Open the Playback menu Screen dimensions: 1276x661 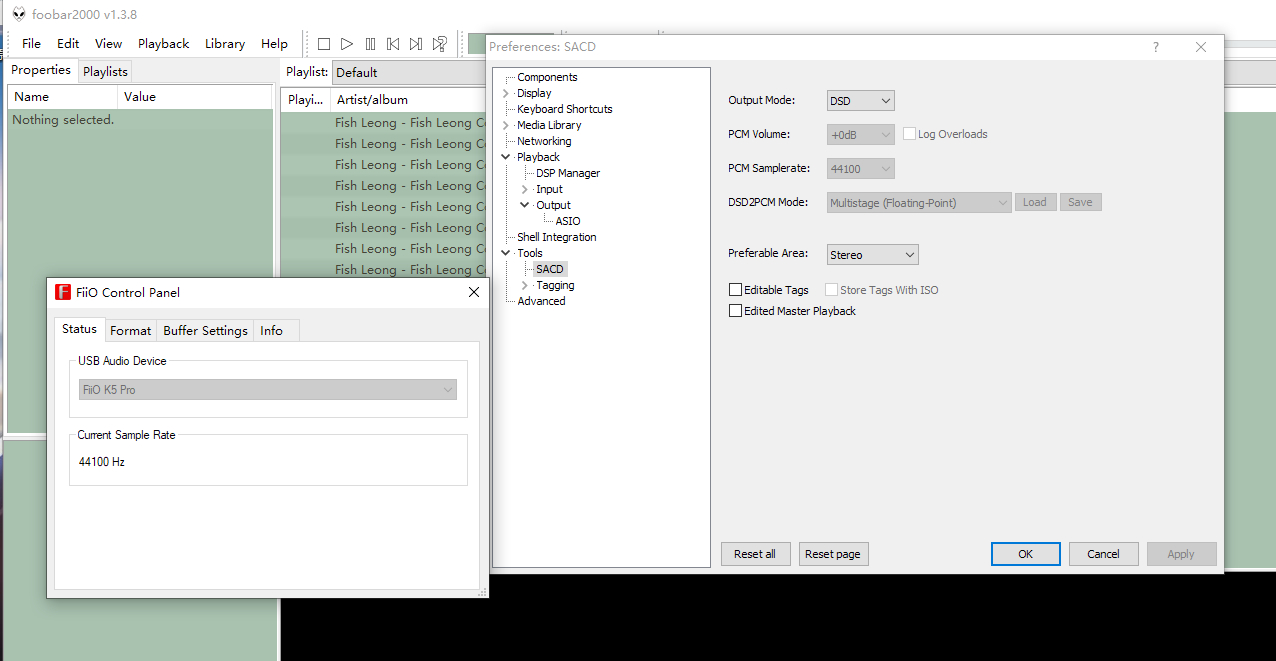[164, 44]
